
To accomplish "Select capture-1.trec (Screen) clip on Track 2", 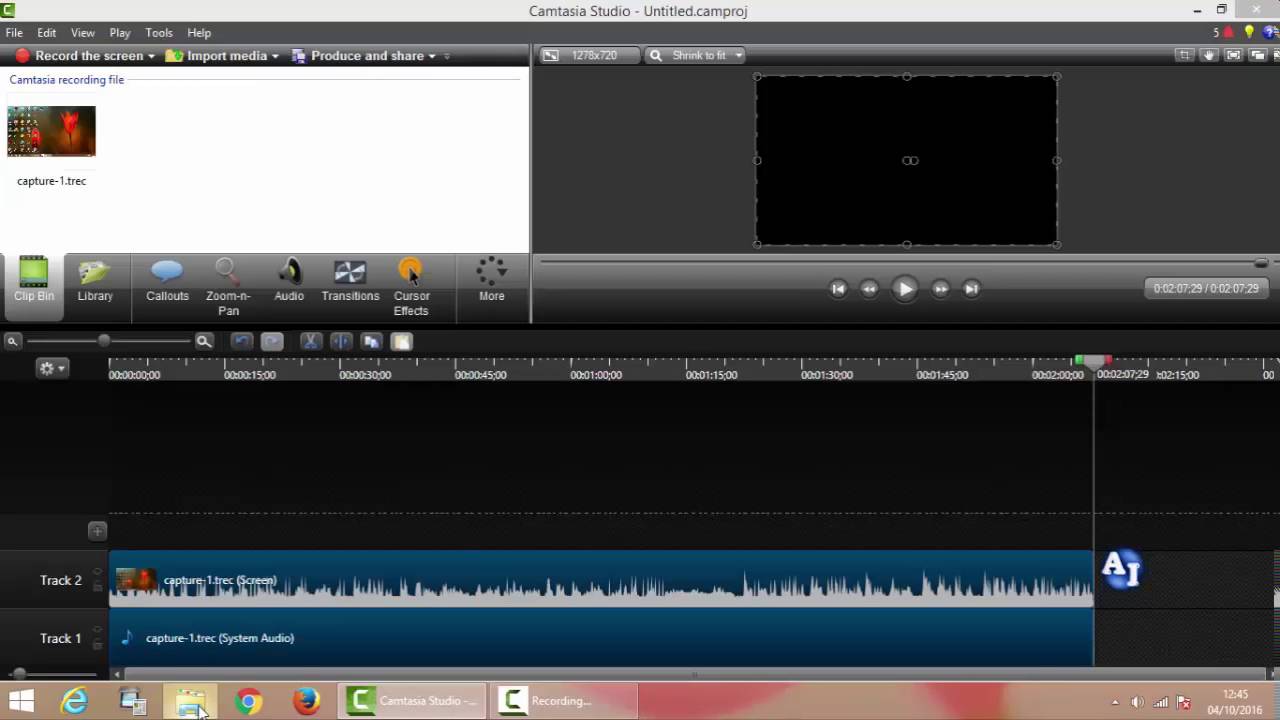I will click(x=601, y=579).
